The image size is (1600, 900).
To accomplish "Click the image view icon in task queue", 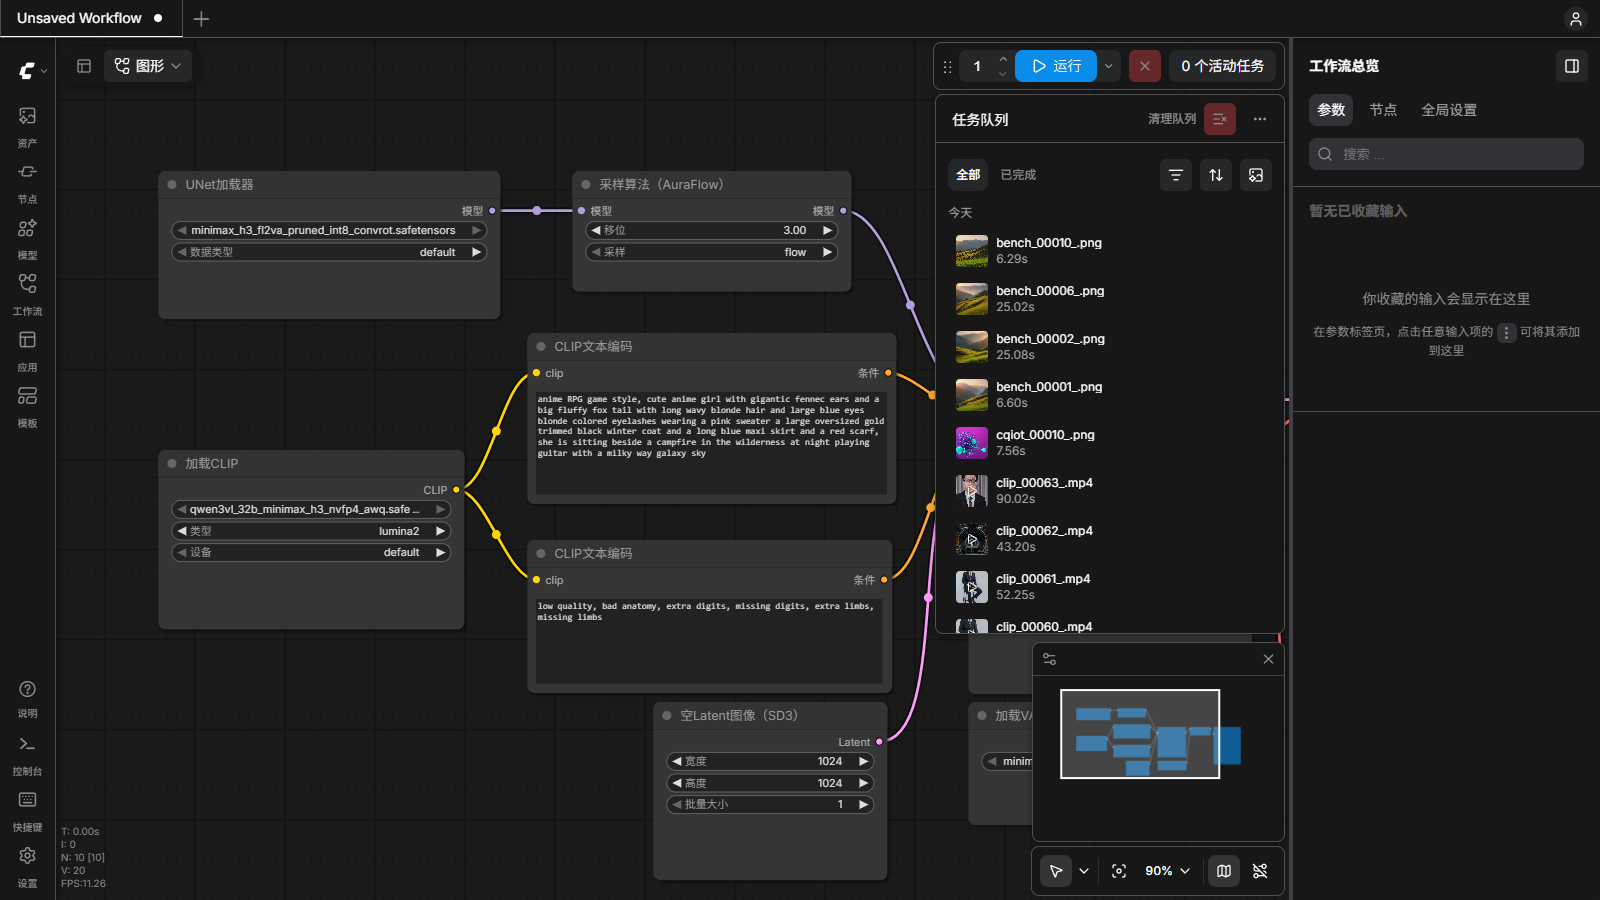I will 1256,175.
